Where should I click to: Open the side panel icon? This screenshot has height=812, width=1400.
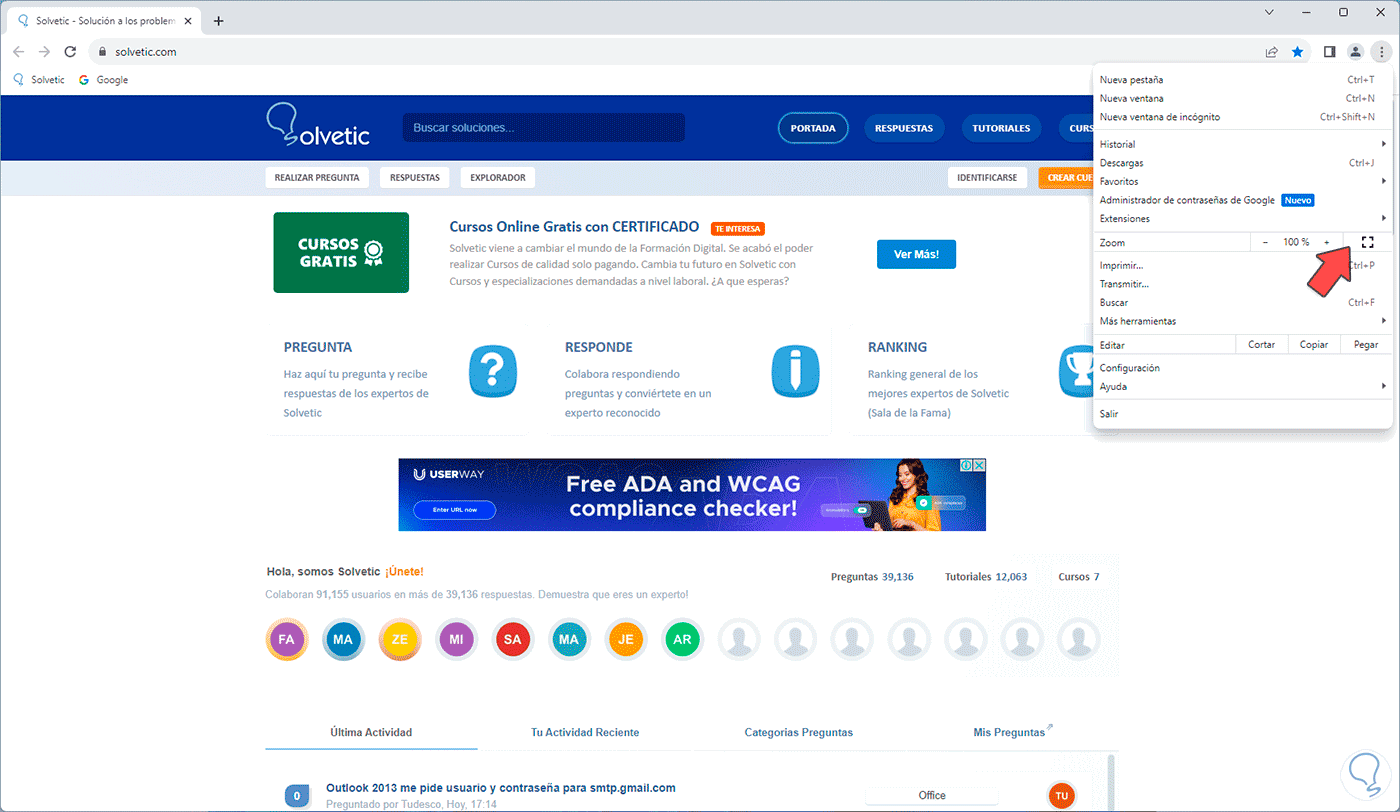click(1329, 52)
